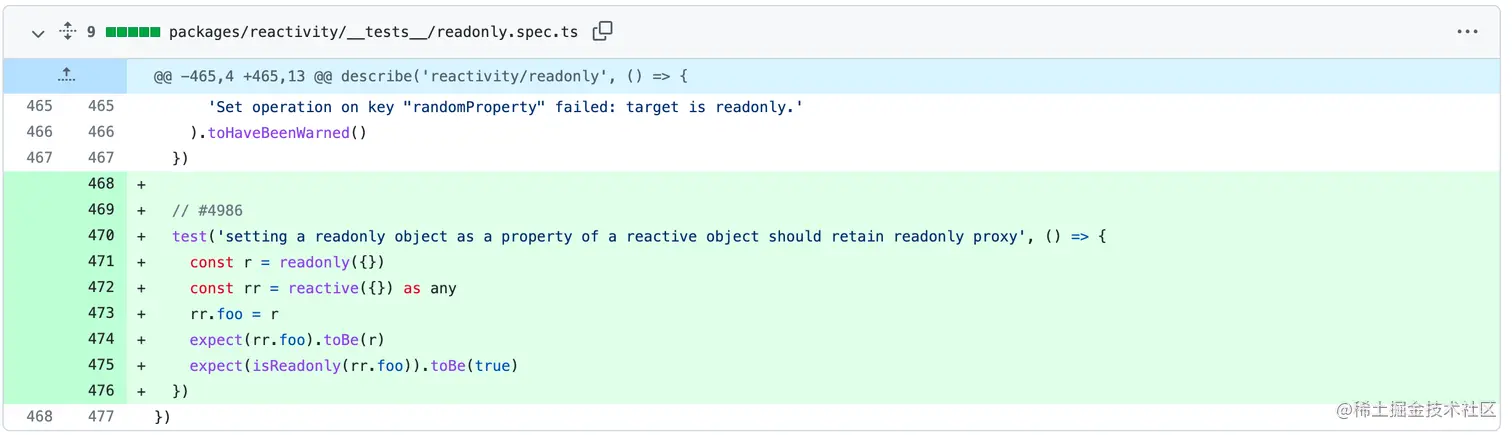Click the green diffstat squares
The height and width of the screenshot is (435, 1512).
pyautogui.click(x=133, y=32)
